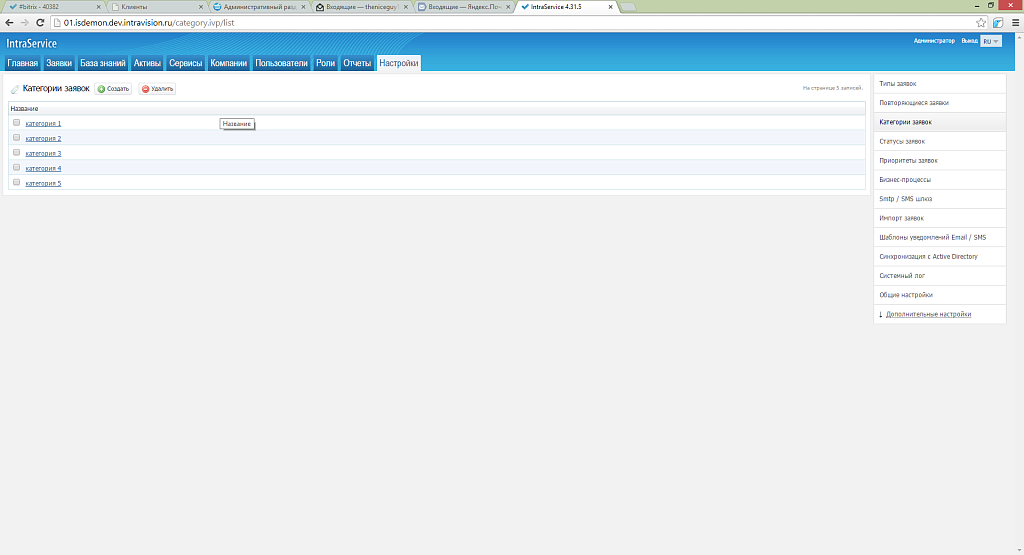
Task: Open Статусы заявок in the sidebar
Action: click(x=940, y=141)
